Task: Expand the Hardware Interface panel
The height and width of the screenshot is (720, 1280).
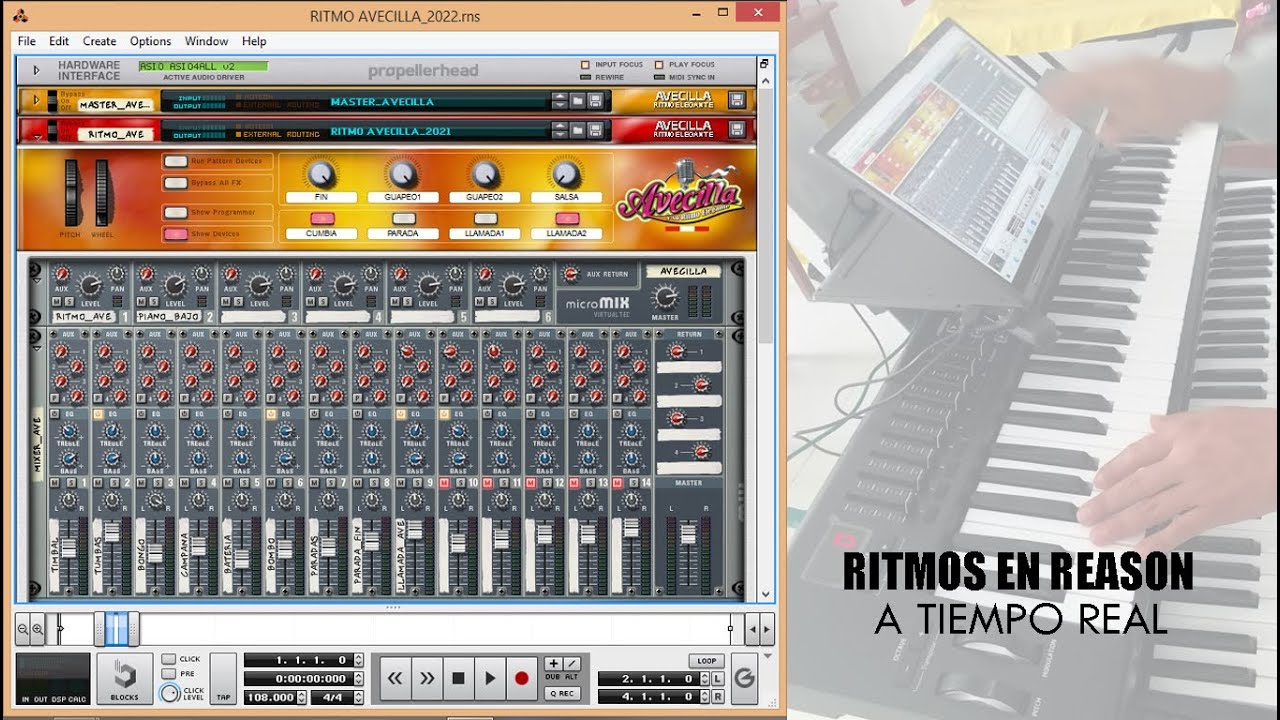Action: click(x=37, y=70)
